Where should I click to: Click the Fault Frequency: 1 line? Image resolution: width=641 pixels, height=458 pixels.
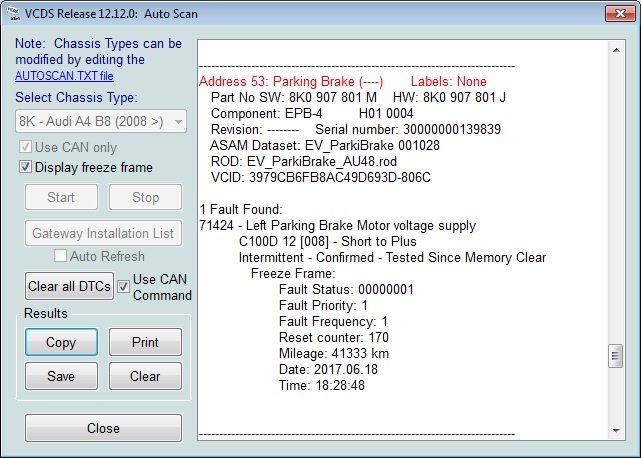[333, 321]
